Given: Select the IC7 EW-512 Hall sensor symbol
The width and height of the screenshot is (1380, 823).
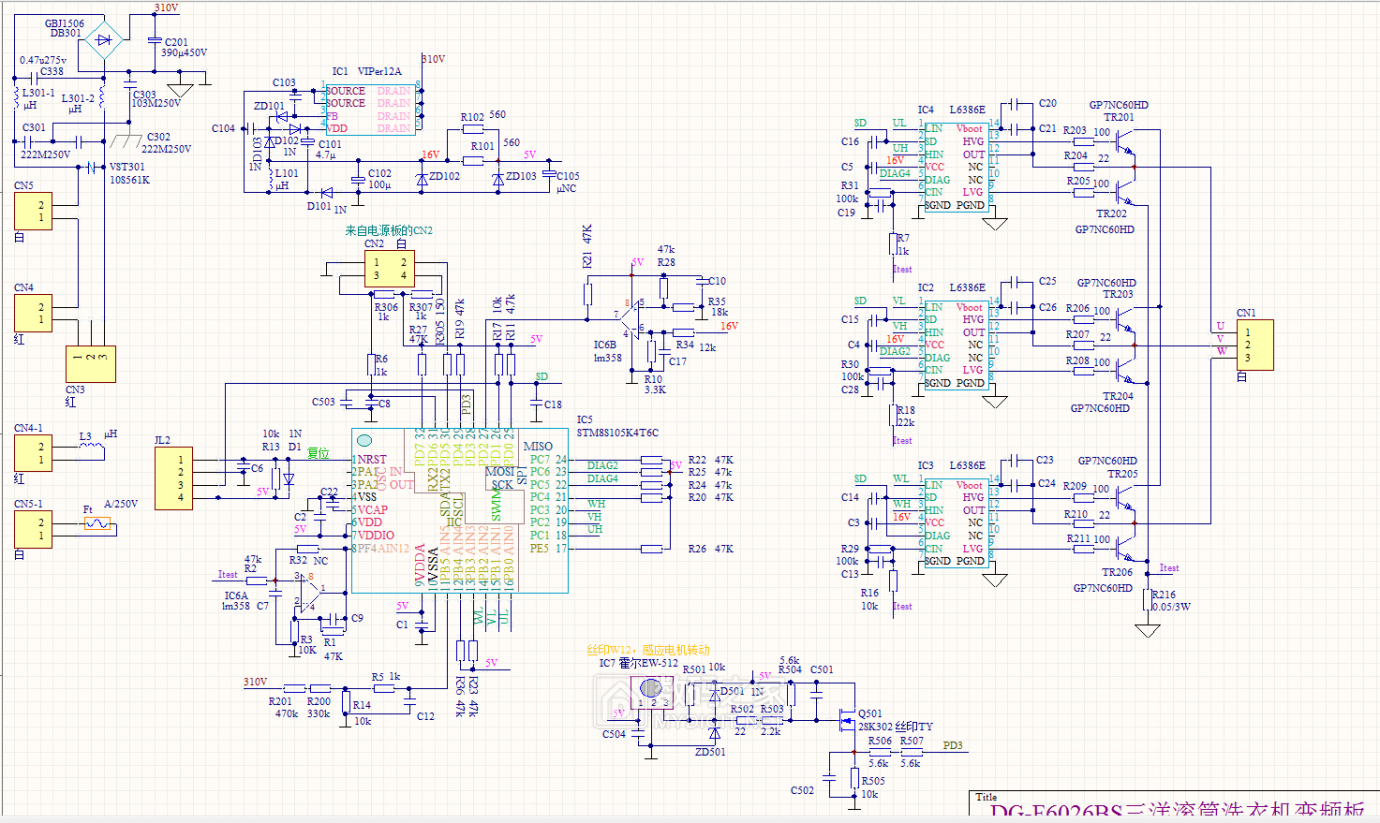Looking at the screenshot, I should coord(653,694).
